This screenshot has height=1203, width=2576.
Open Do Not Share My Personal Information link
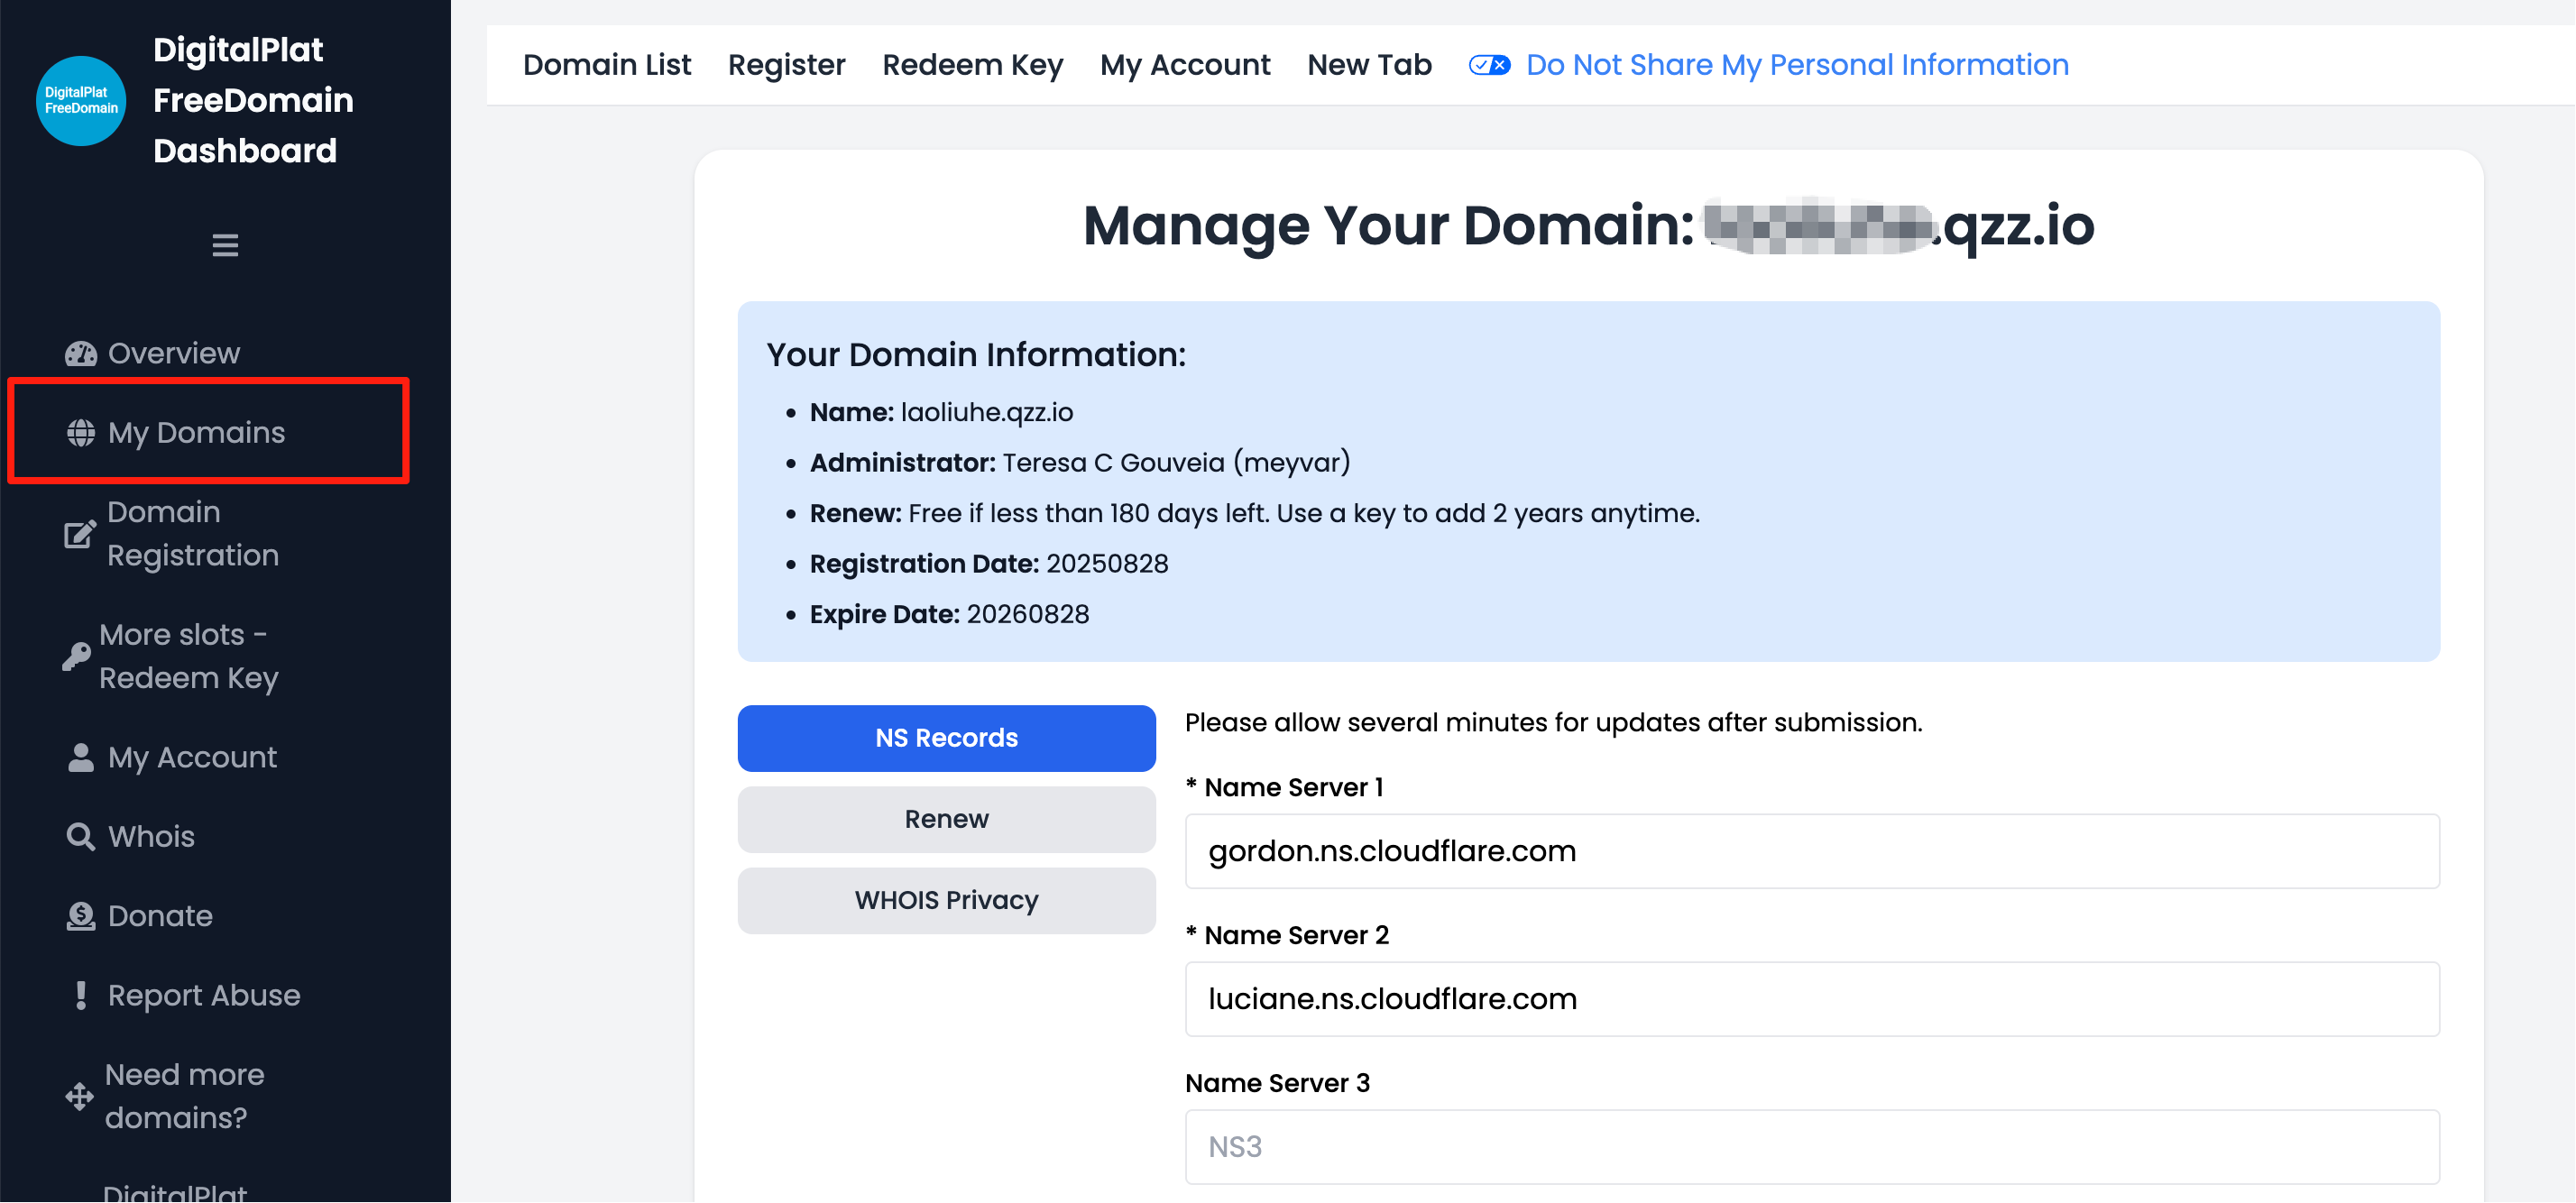[1797, 65]
